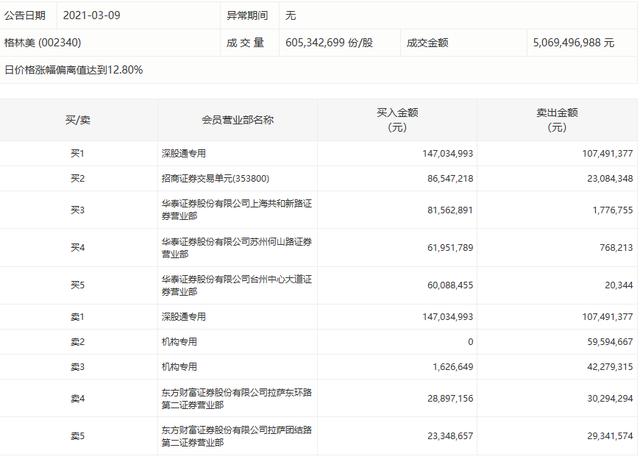Click 机构专用 in the 卖2 row
This screenshot has height=459, width=640.
pyautogui.click(x=179, y=341)
